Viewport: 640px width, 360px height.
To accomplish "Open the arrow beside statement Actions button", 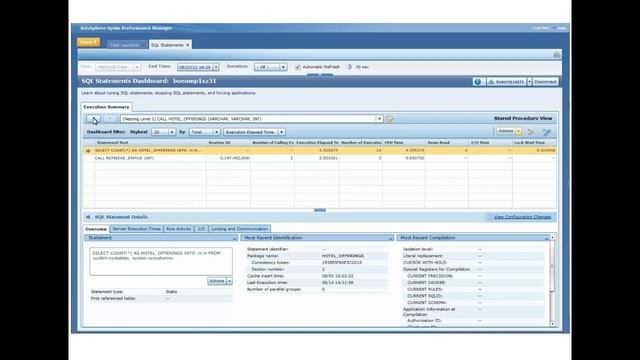I will 229,281.
